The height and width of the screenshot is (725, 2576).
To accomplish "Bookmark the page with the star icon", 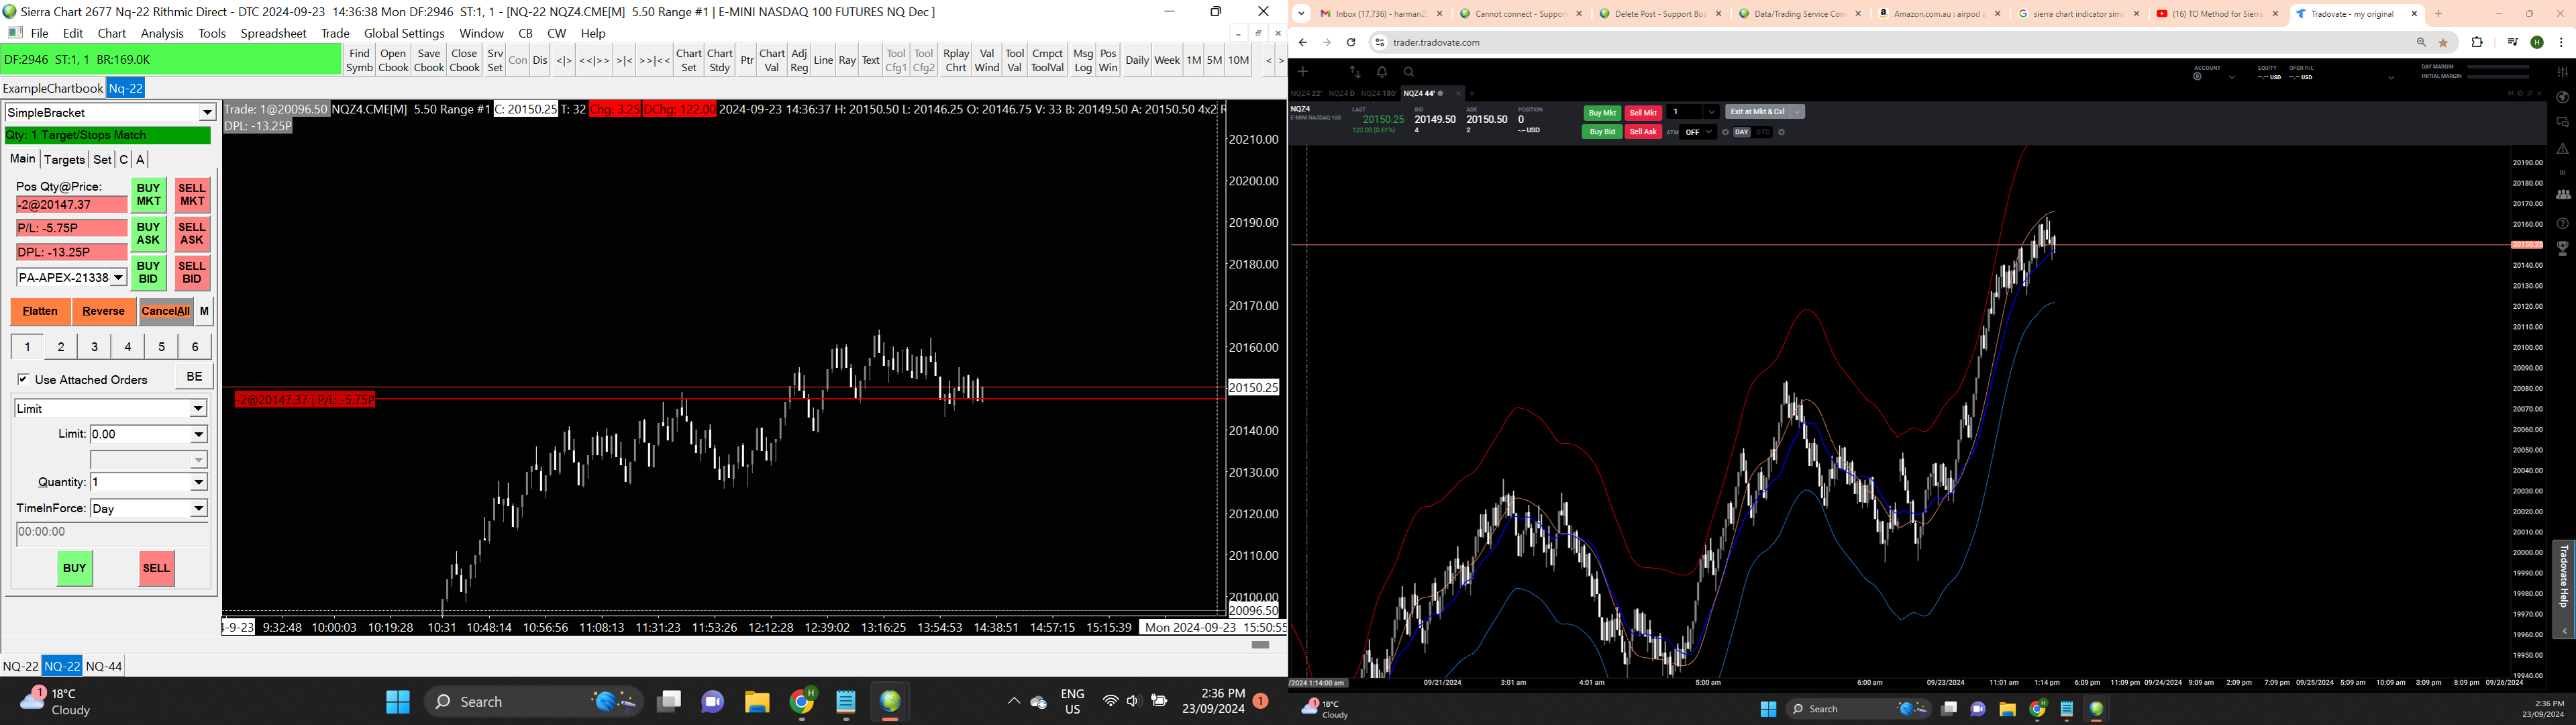I will [2443, 43].
